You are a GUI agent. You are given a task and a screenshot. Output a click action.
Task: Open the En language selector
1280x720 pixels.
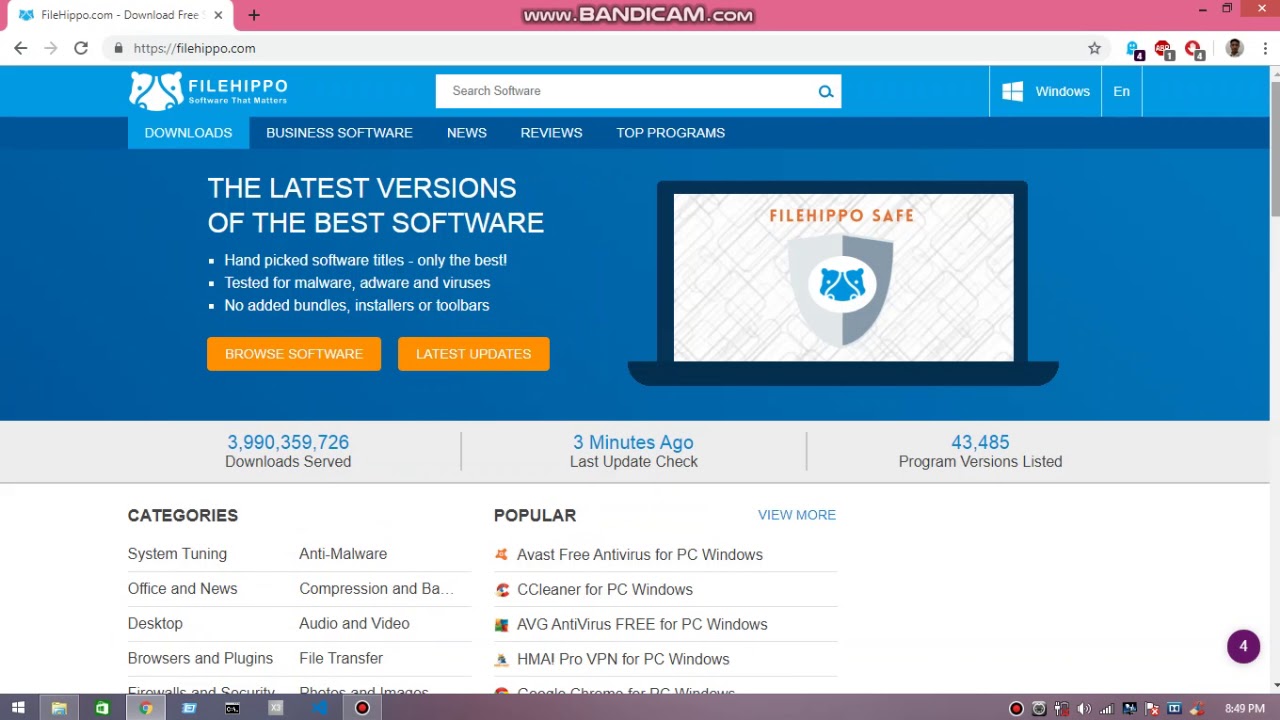(1122, 91)
